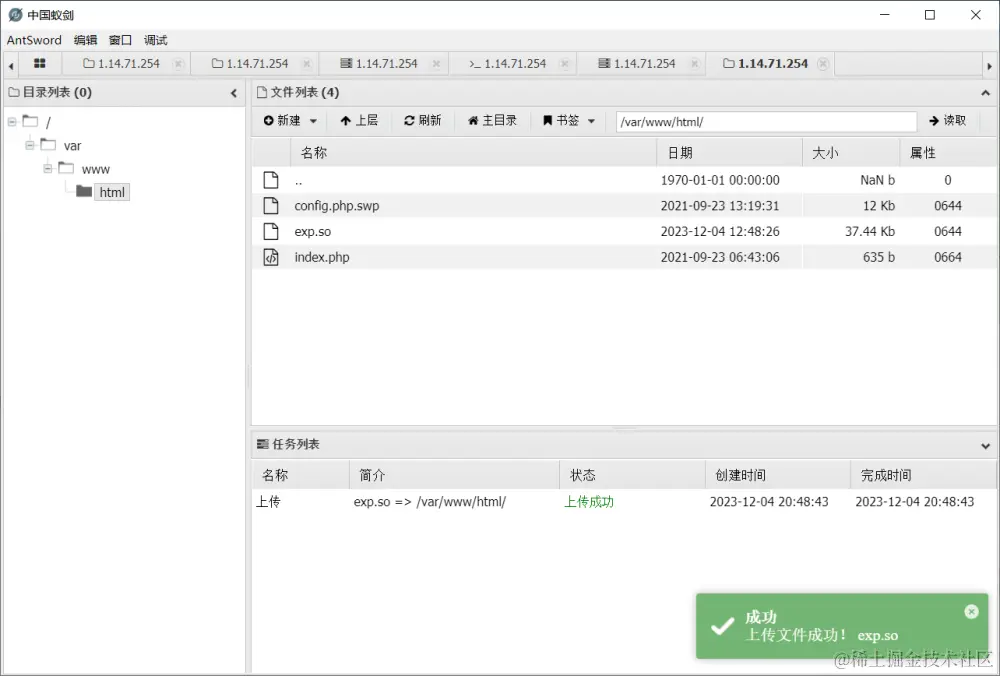Open the 书签 dropdown arrow
Image resolution: width=1000 pixels, height=676 pixels.
[591, 121]
